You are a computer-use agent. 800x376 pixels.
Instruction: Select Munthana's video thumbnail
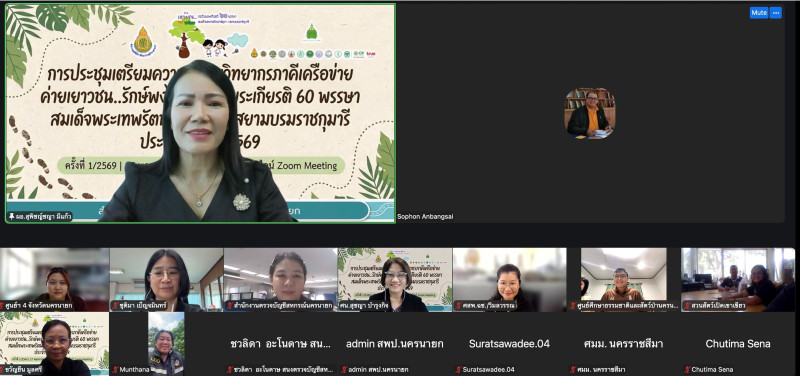166,344
